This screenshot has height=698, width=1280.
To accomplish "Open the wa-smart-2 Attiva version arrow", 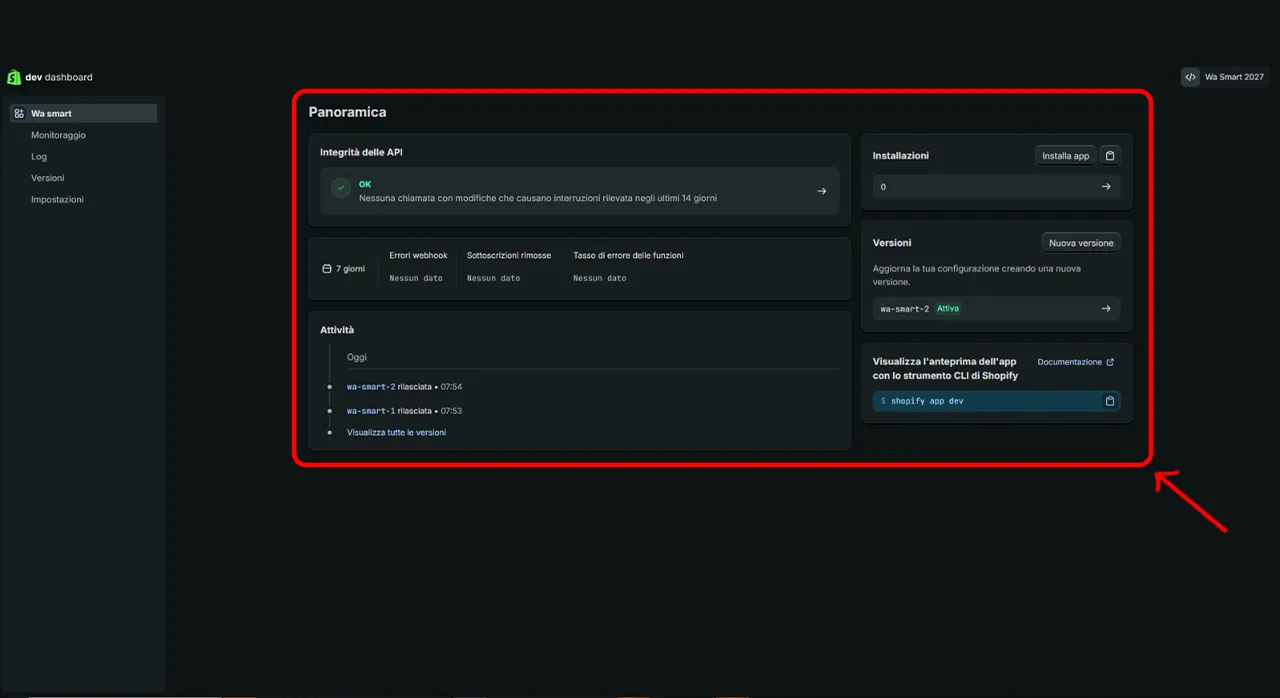I will 1105,309.
